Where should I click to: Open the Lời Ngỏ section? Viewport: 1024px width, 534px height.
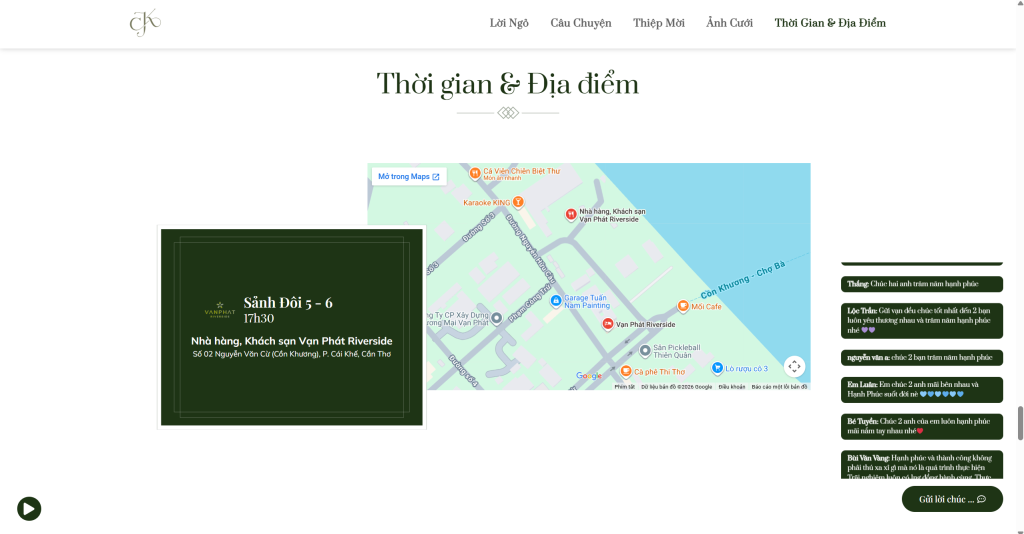[x=509, y=23]
